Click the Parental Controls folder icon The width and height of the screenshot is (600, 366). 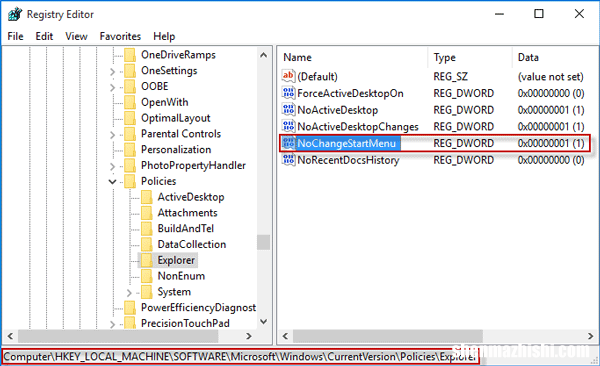(x=130, y=134)
